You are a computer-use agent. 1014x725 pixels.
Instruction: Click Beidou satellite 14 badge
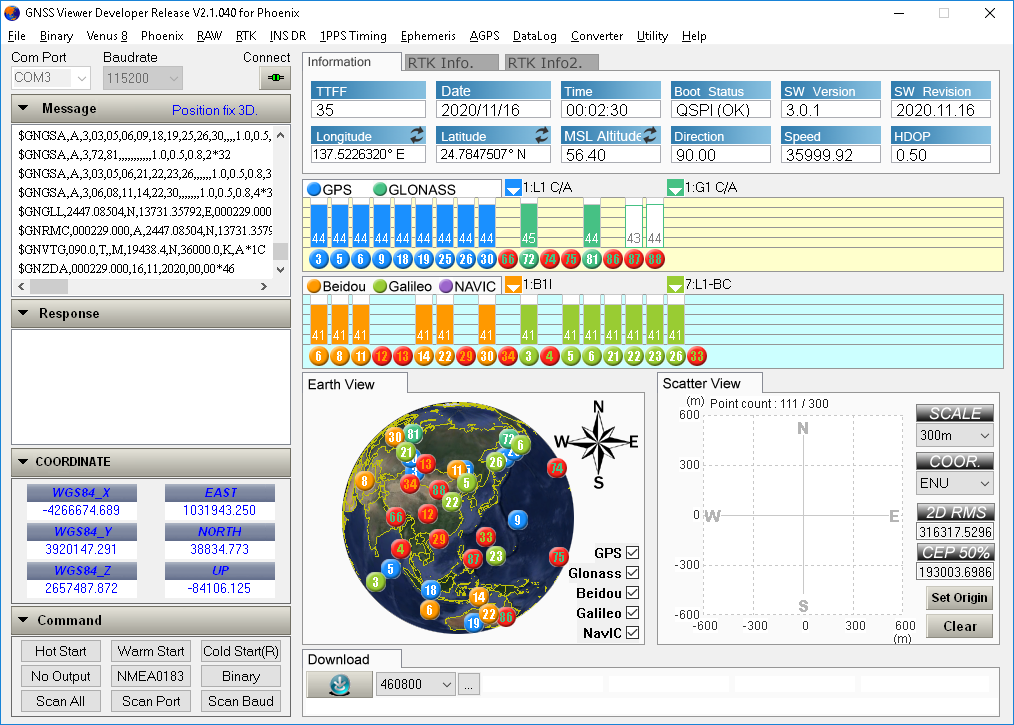423,356
